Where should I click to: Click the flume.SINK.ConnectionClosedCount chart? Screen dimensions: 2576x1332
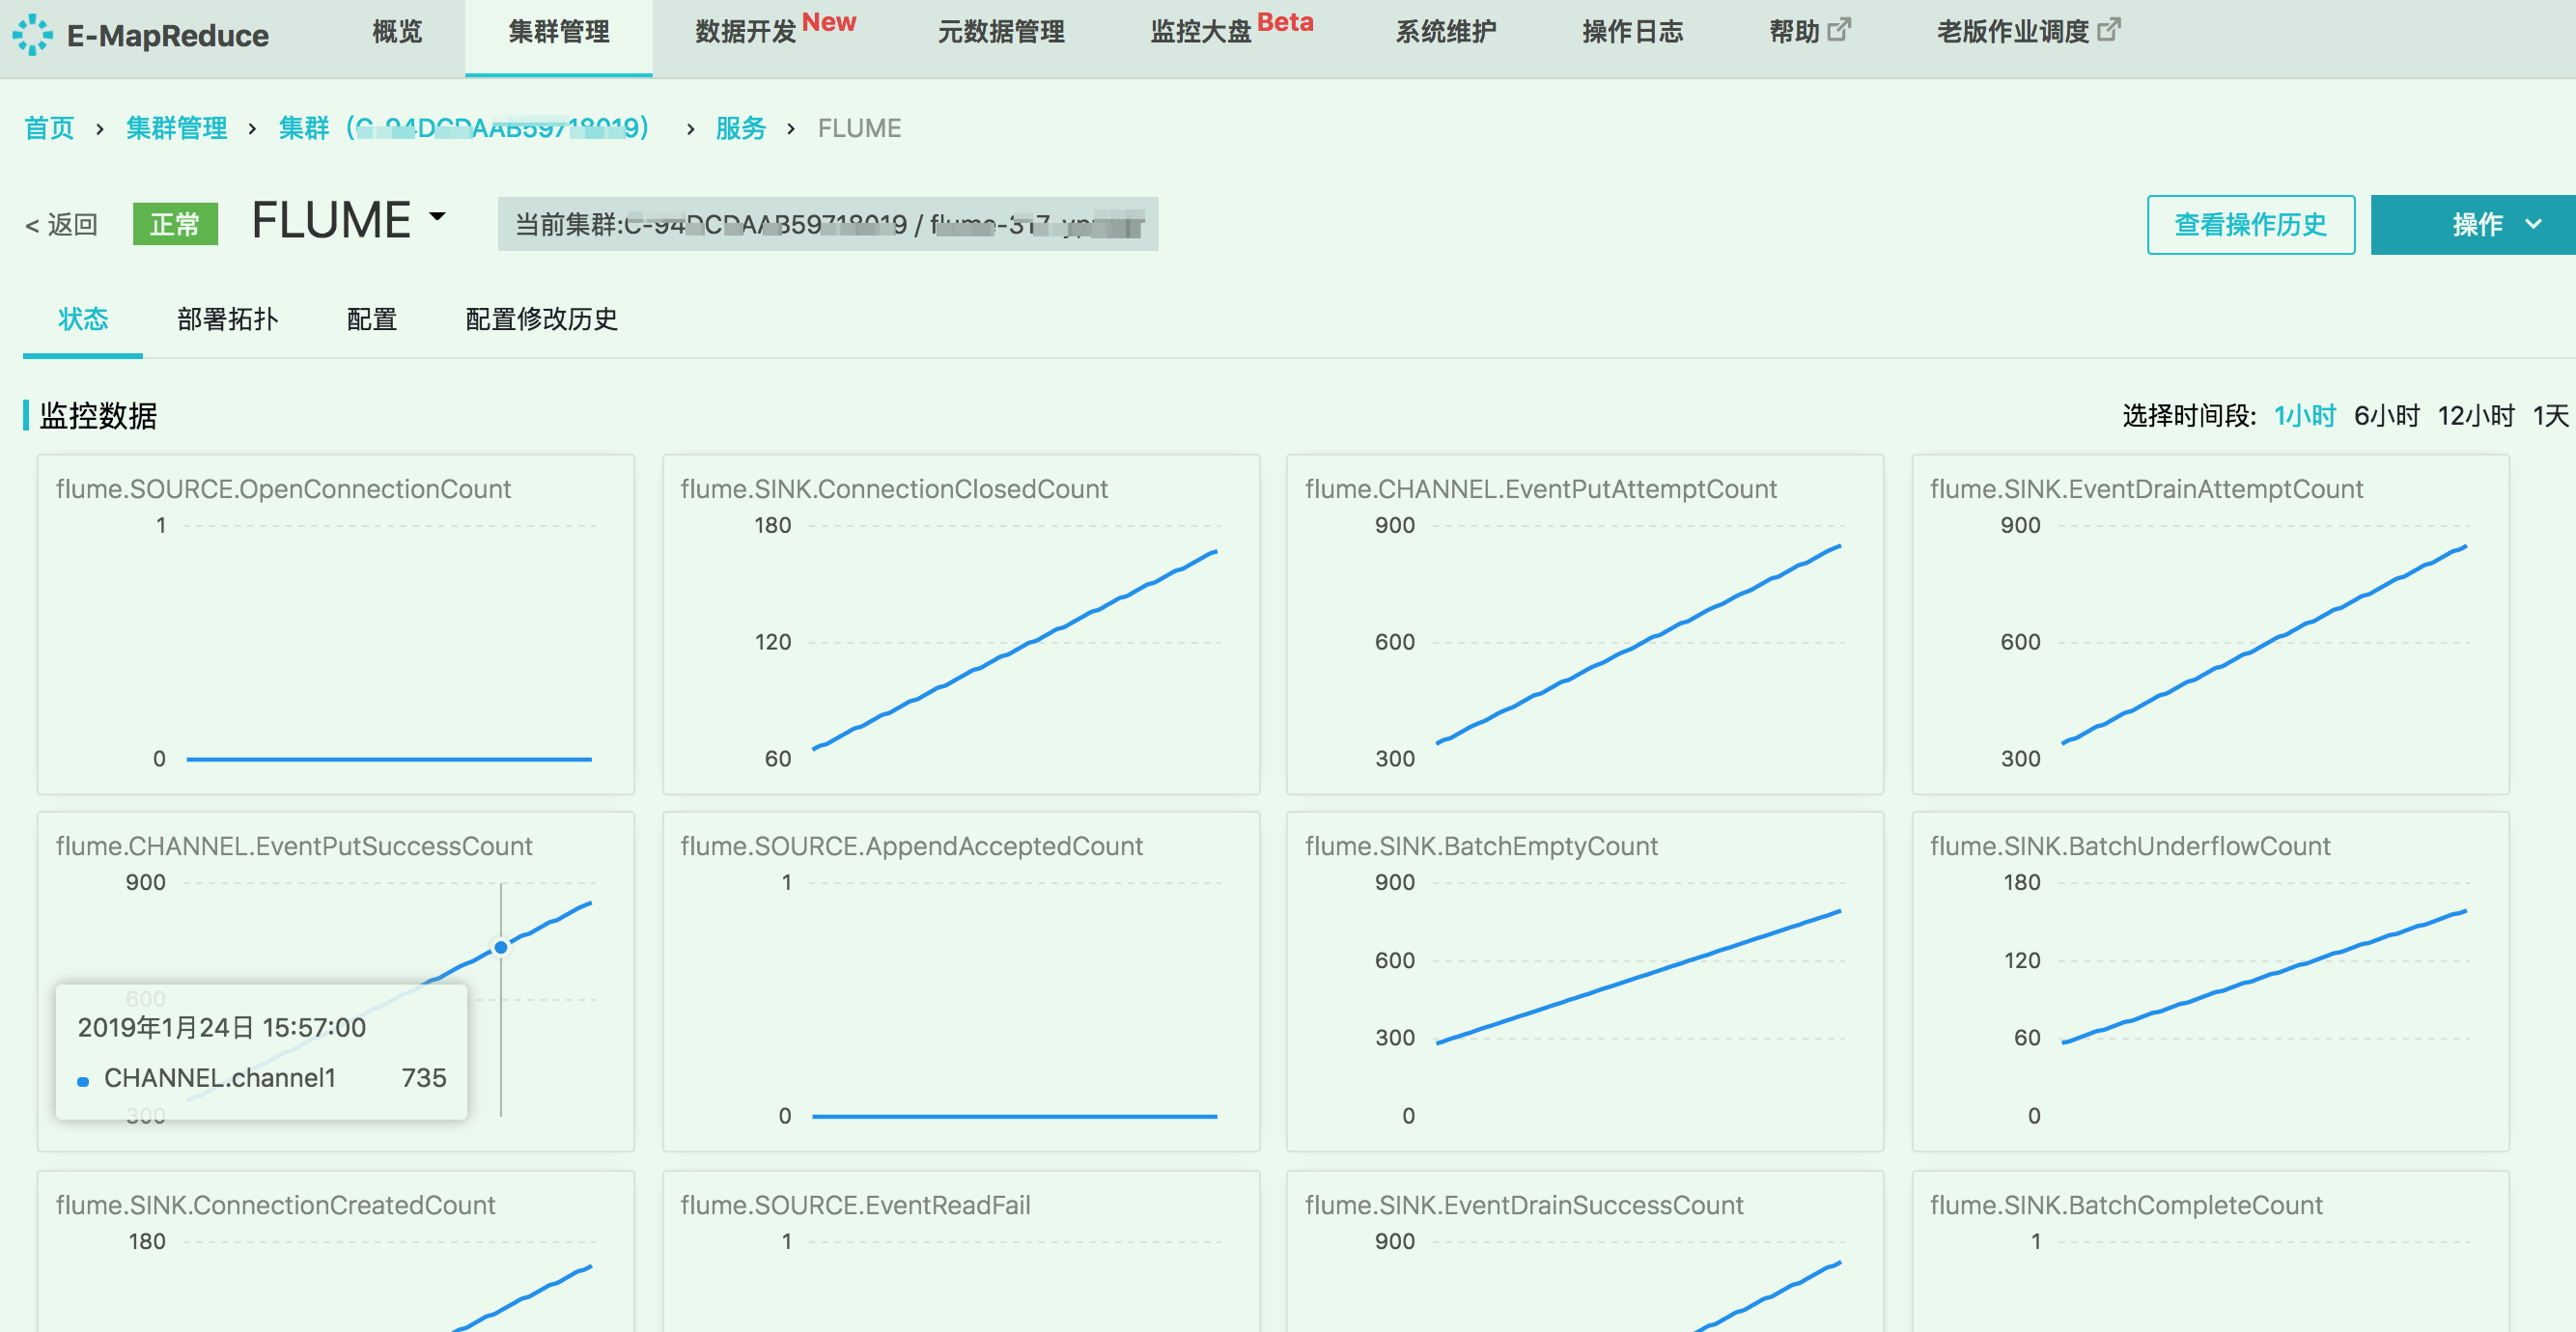[960, 624]
